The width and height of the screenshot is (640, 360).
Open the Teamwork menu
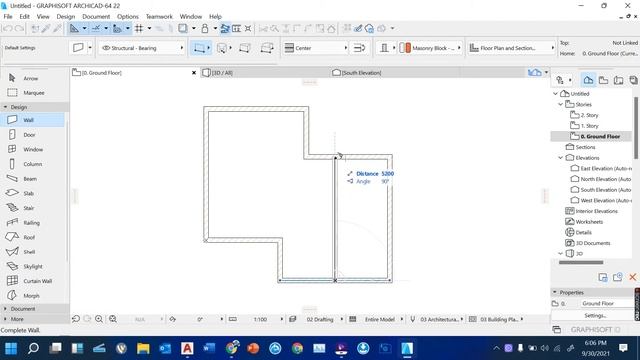[159, 16]
